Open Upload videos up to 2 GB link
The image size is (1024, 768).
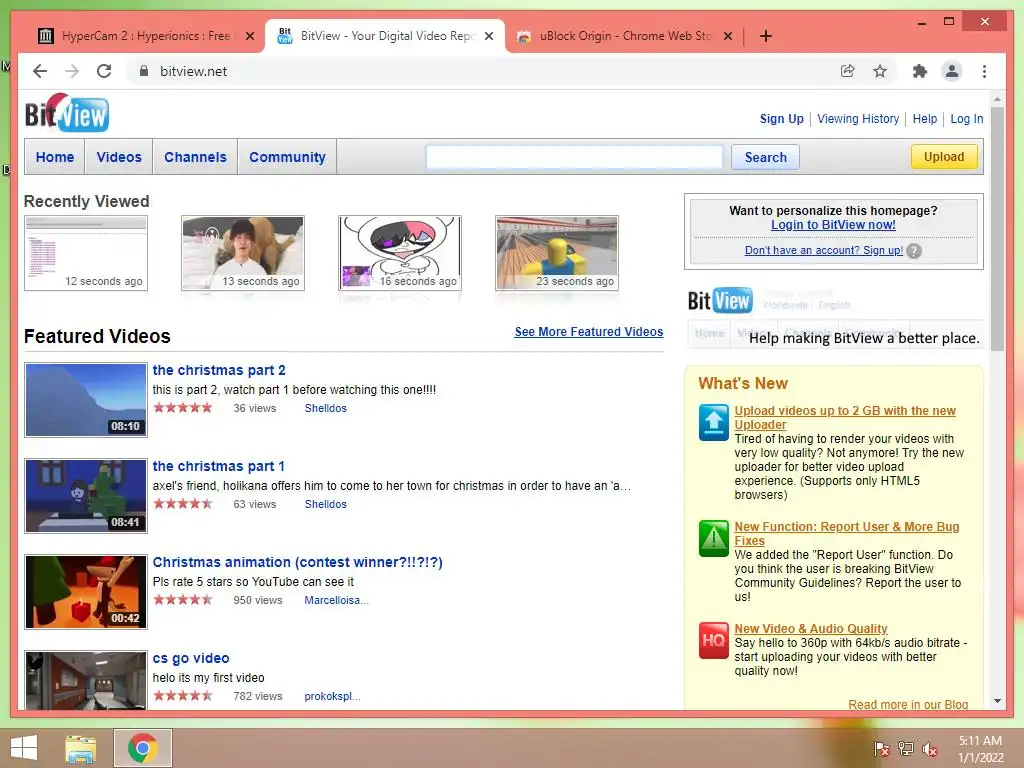click(x=844, y=417)
